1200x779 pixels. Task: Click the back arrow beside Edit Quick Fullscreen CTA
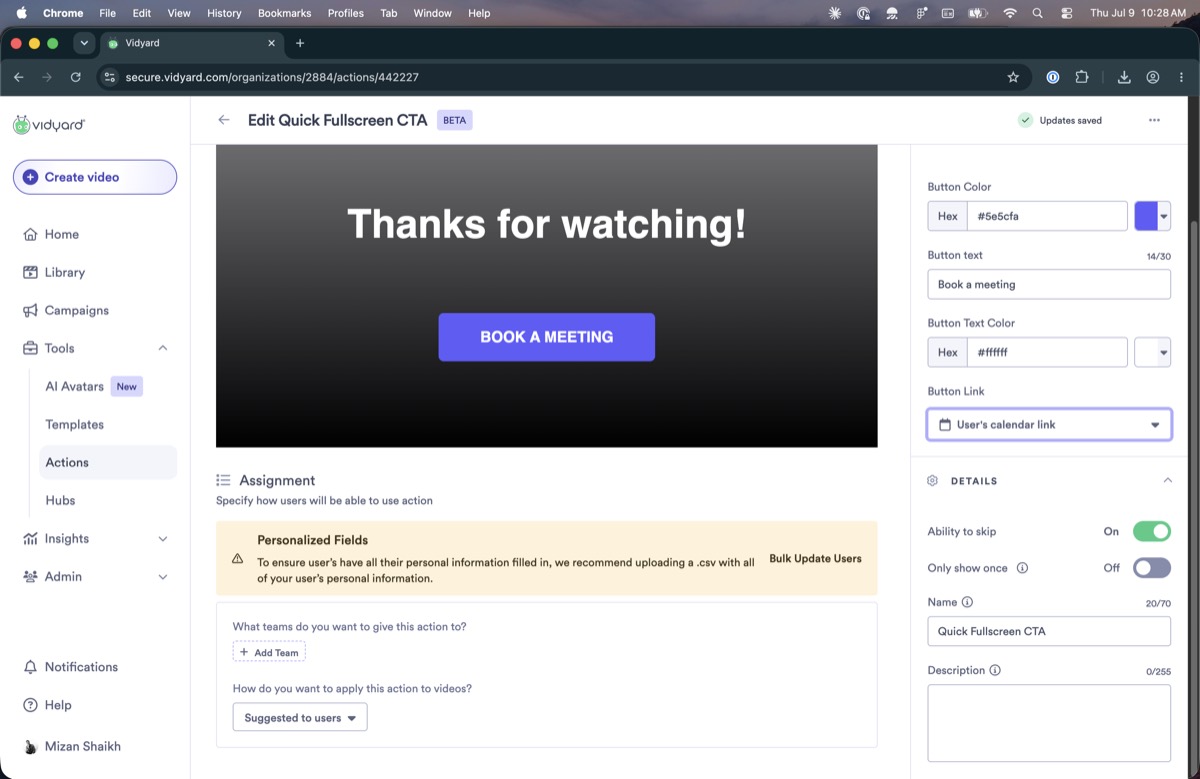[224, 120]
